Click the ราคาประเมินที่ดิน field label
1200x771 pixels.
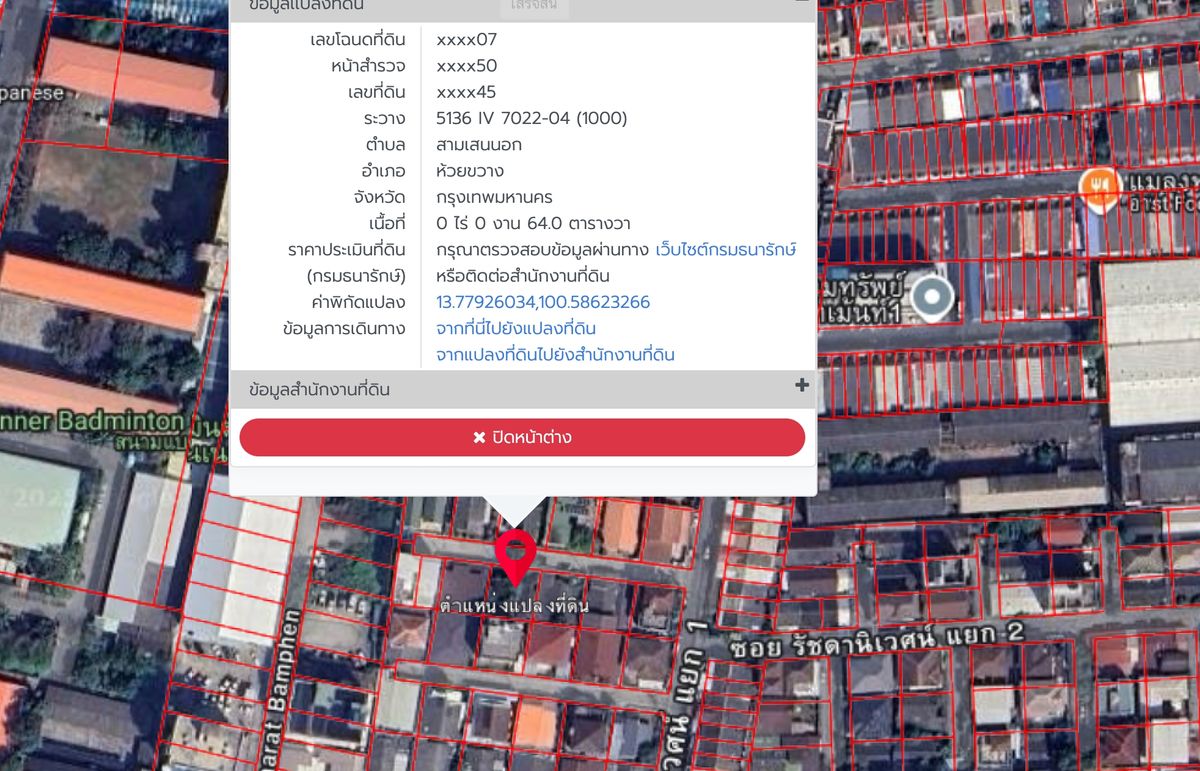point(346,250)
